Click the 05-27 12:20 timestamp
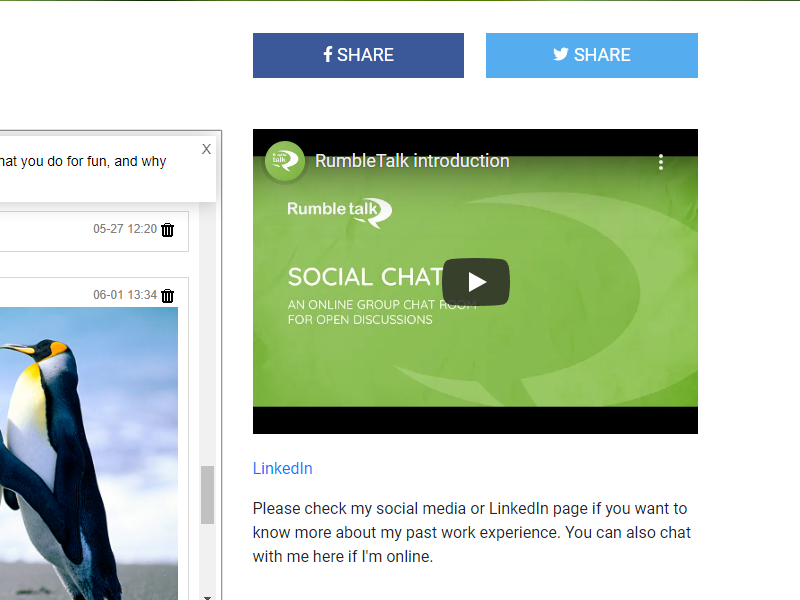The image size is (800, 600). pos(125,229)
